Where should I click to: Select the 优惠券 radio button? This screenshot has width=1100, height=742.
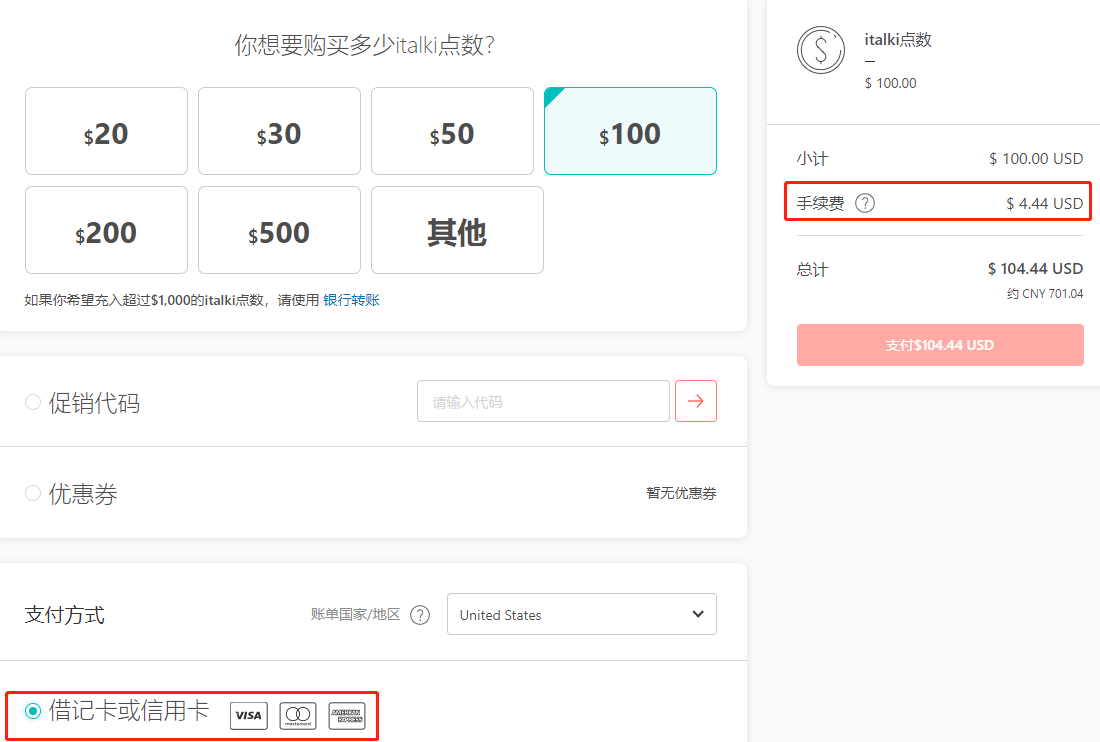point(31,492)
